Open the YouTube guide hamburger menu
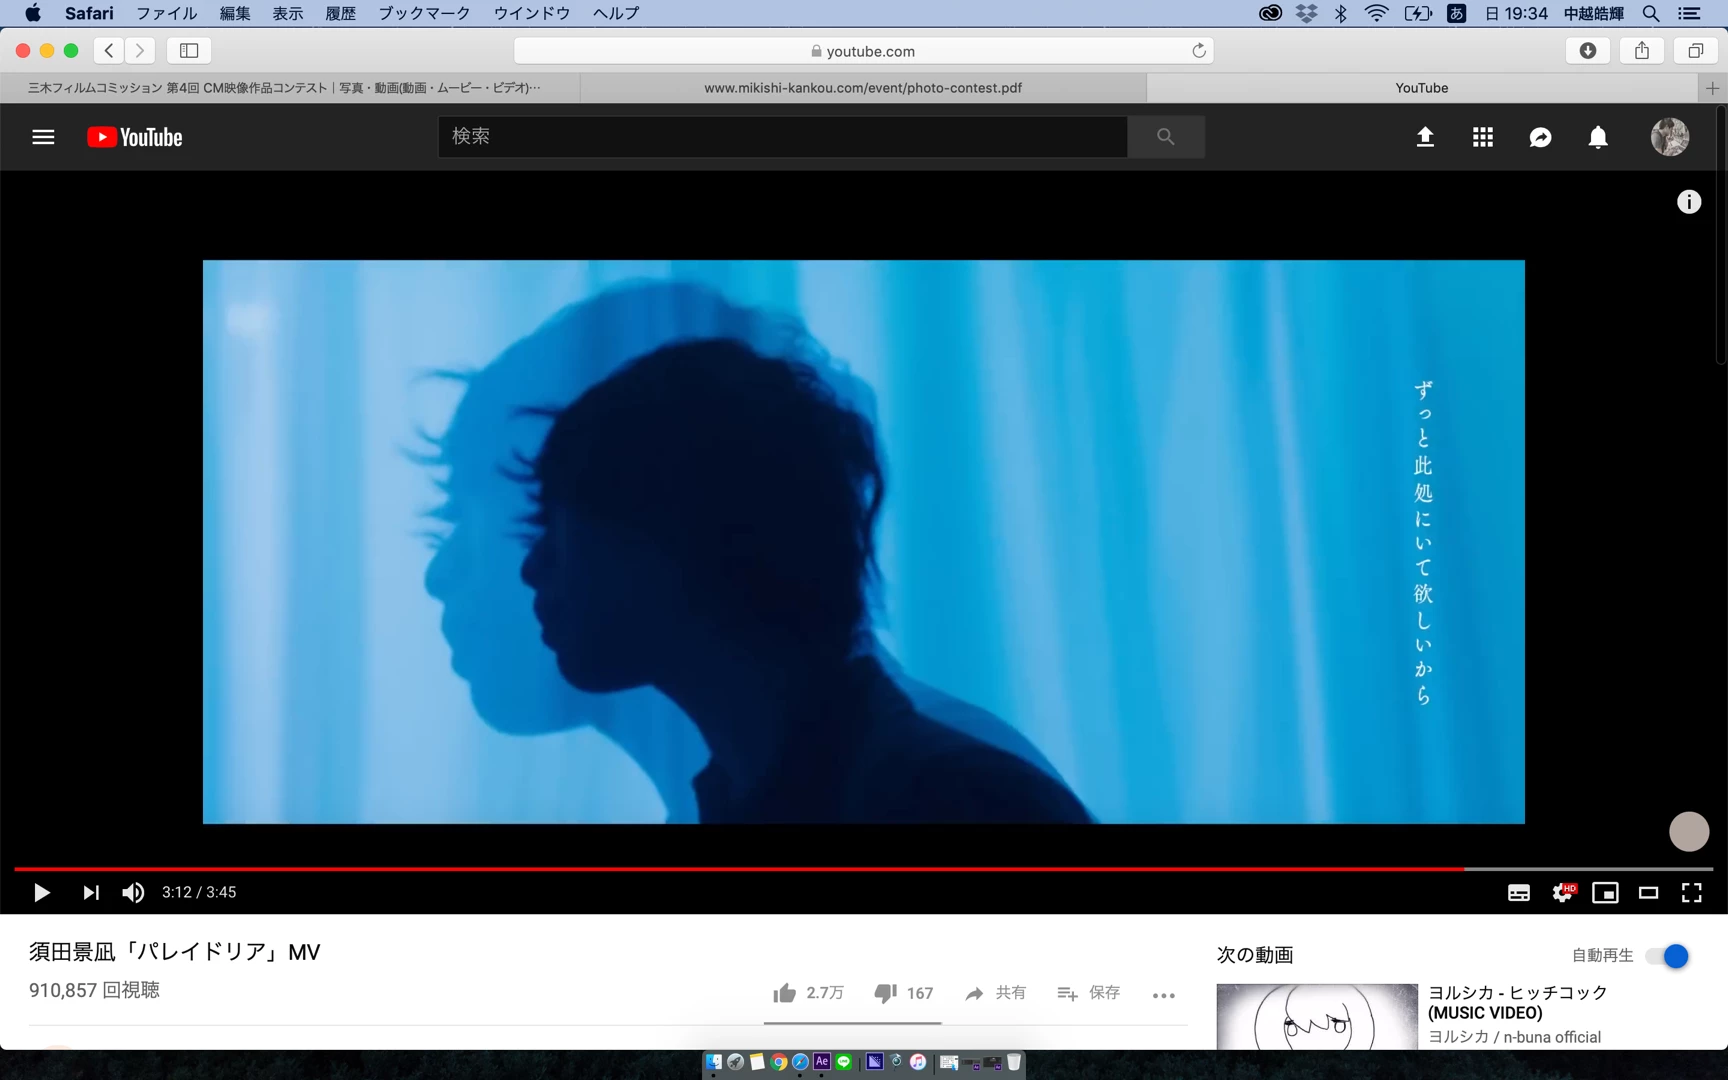The height and width of the screenshot is (1080, 1728). click(x=43, y=137)
